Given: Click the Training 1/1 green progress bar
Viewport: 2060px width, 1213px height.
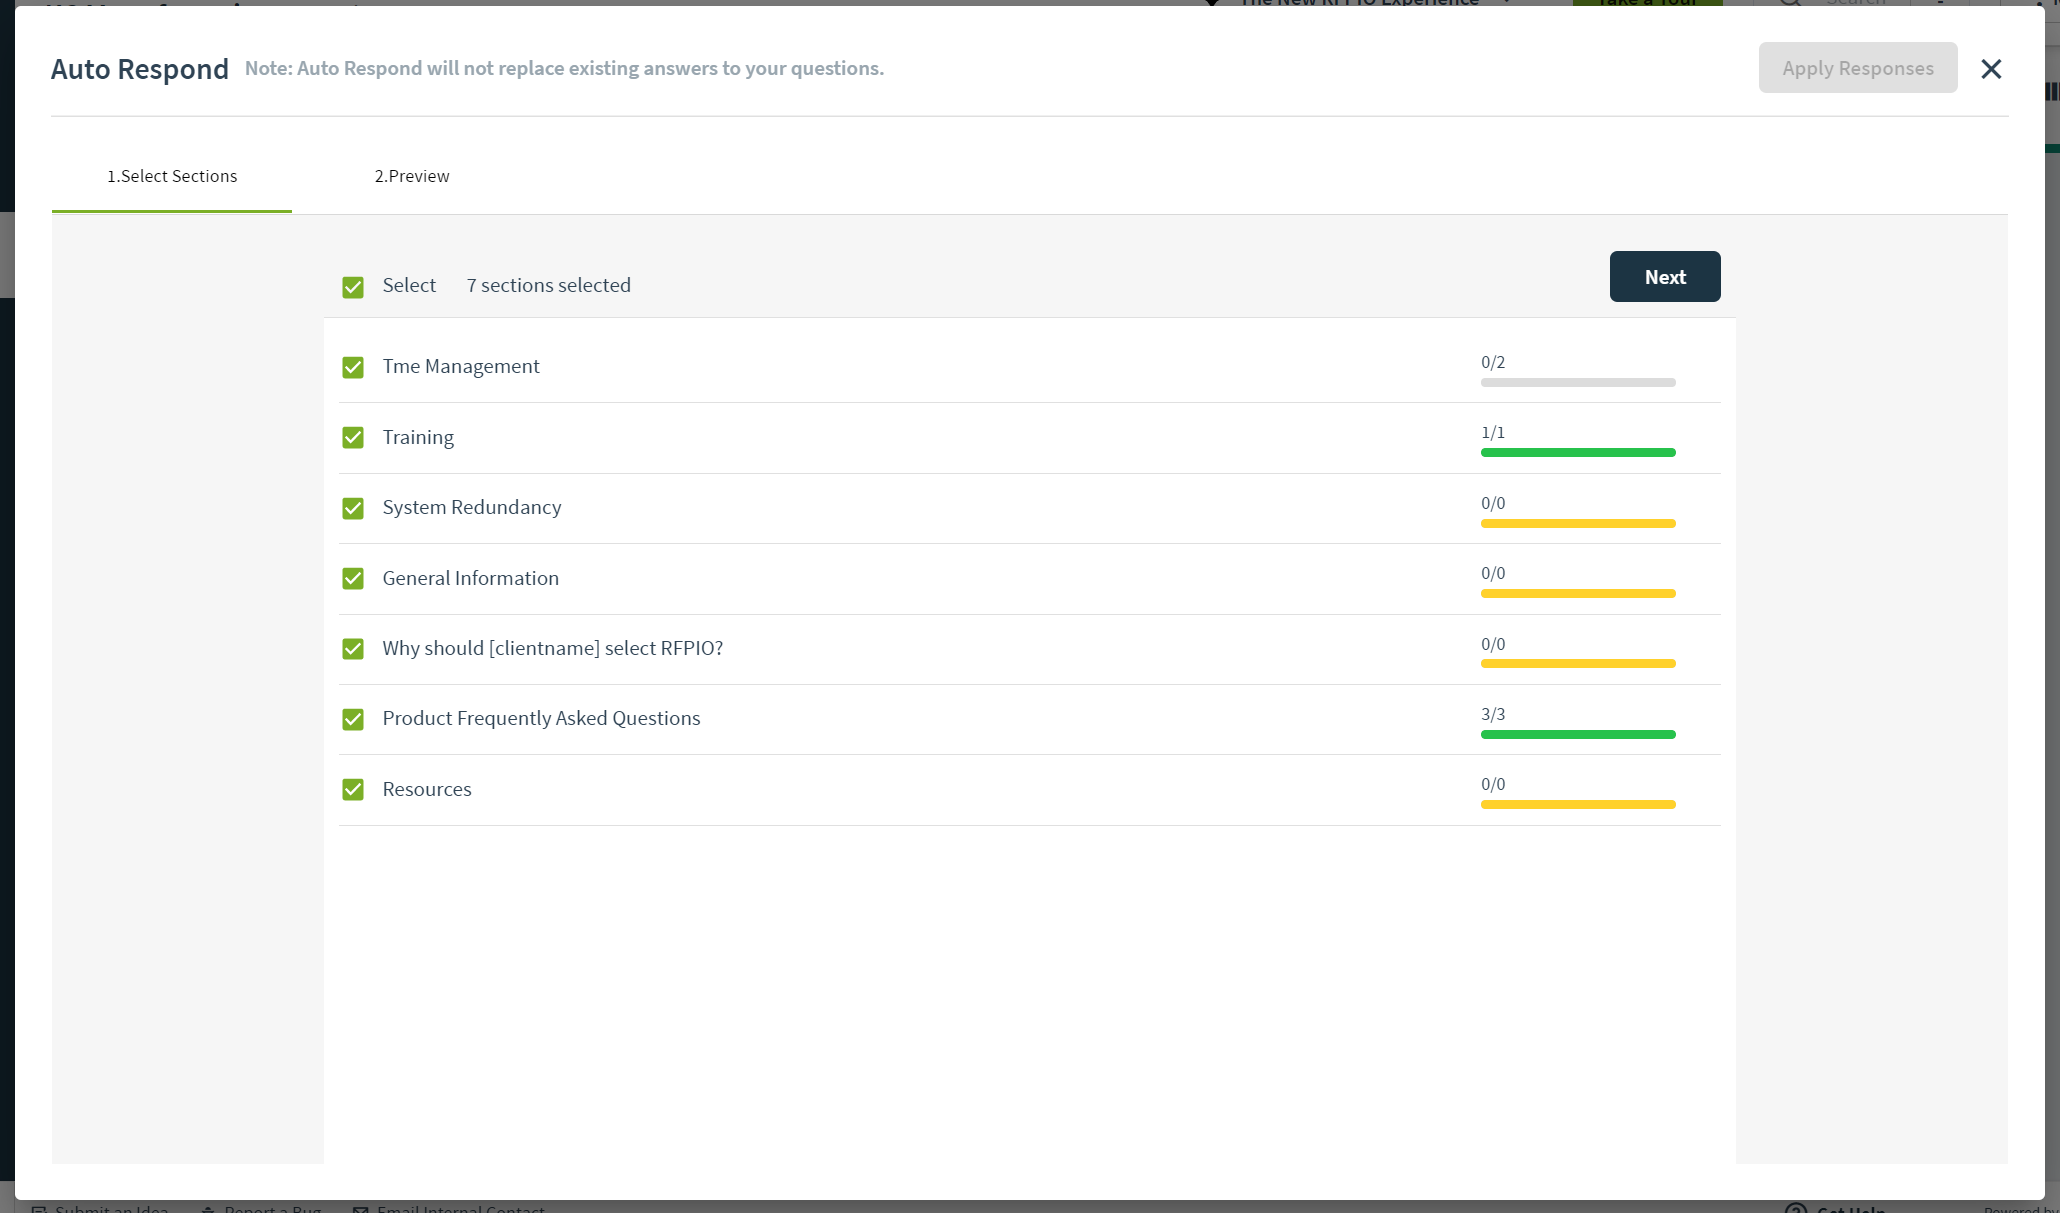Looking at the screenshot, I should coord(1578,452).
